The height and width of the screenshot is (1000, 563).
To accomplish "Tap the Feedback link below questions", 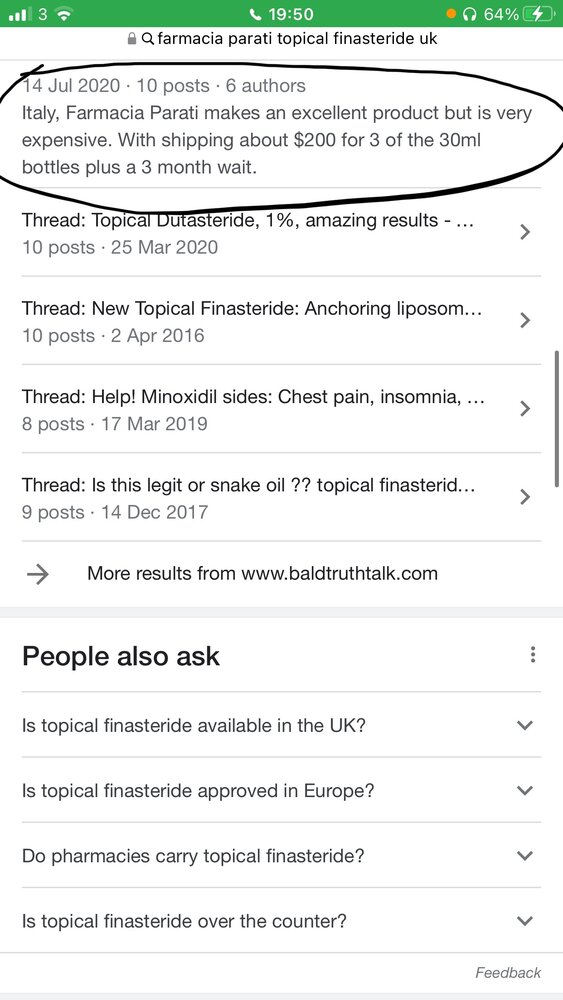I will point(508,973).
